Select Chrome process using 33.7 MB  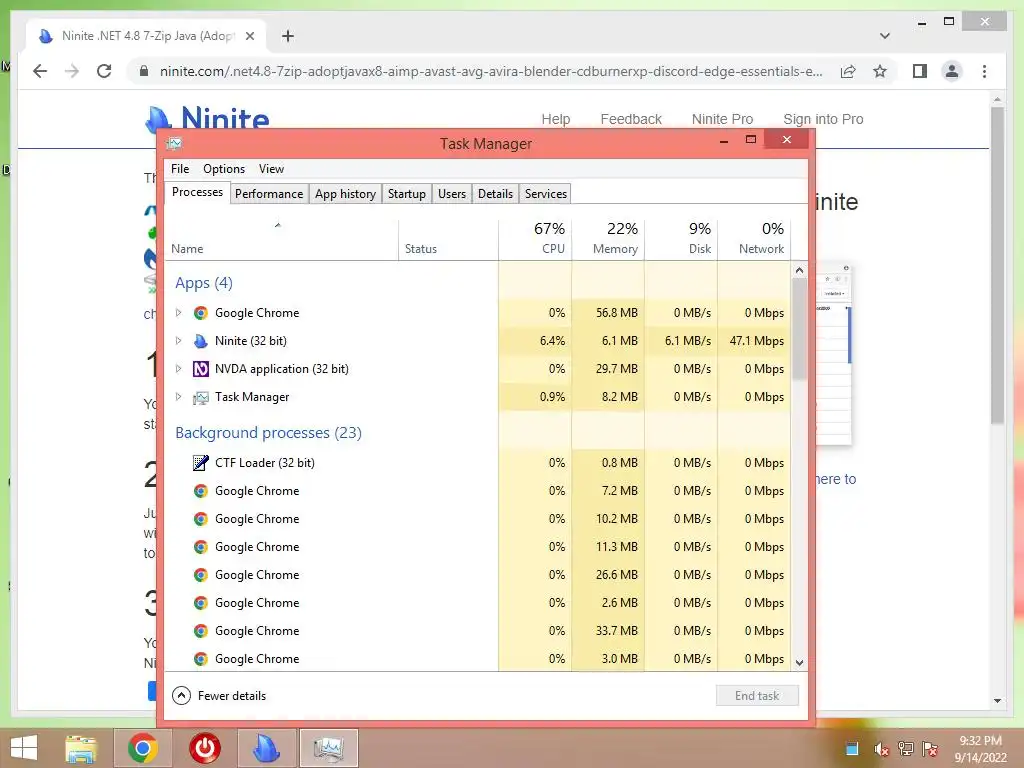tap(477, 631)
